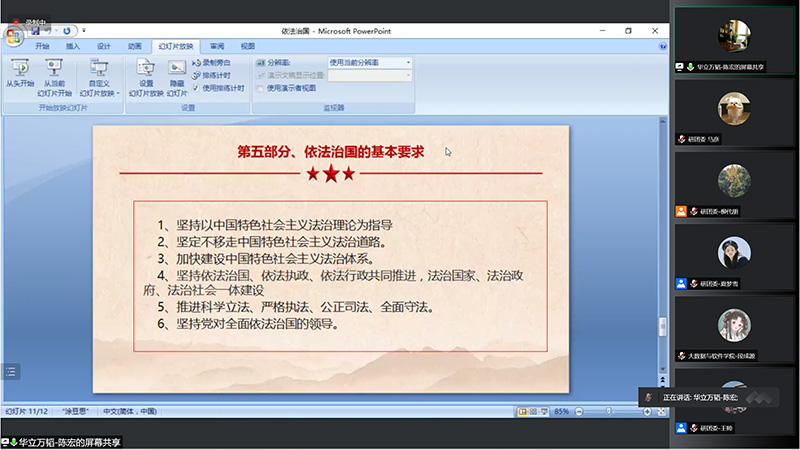Open the 审阅 ribbon tab
The width and height of the screenshot is (800, 450).
pyautogui.click(x=217, y=46)
